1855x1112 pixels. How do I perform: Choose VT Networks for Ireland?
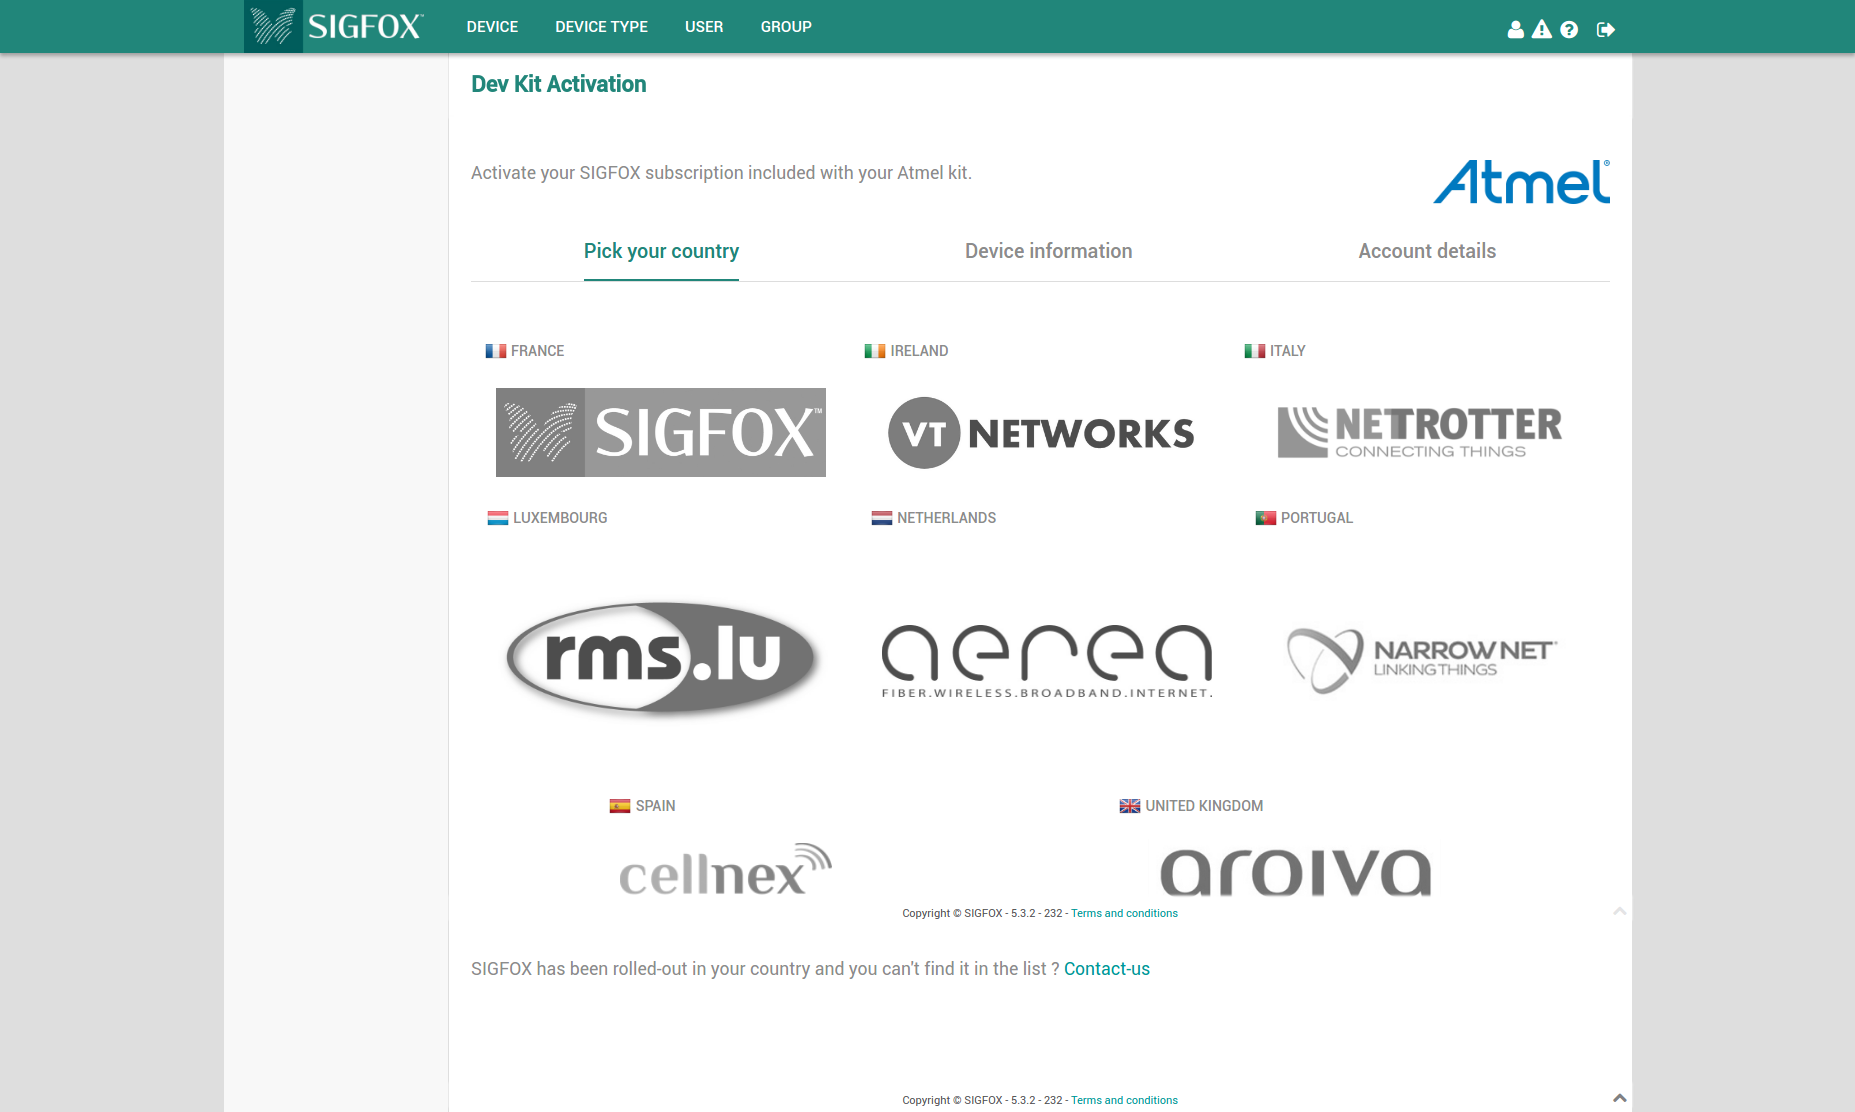click(1041, 433)
